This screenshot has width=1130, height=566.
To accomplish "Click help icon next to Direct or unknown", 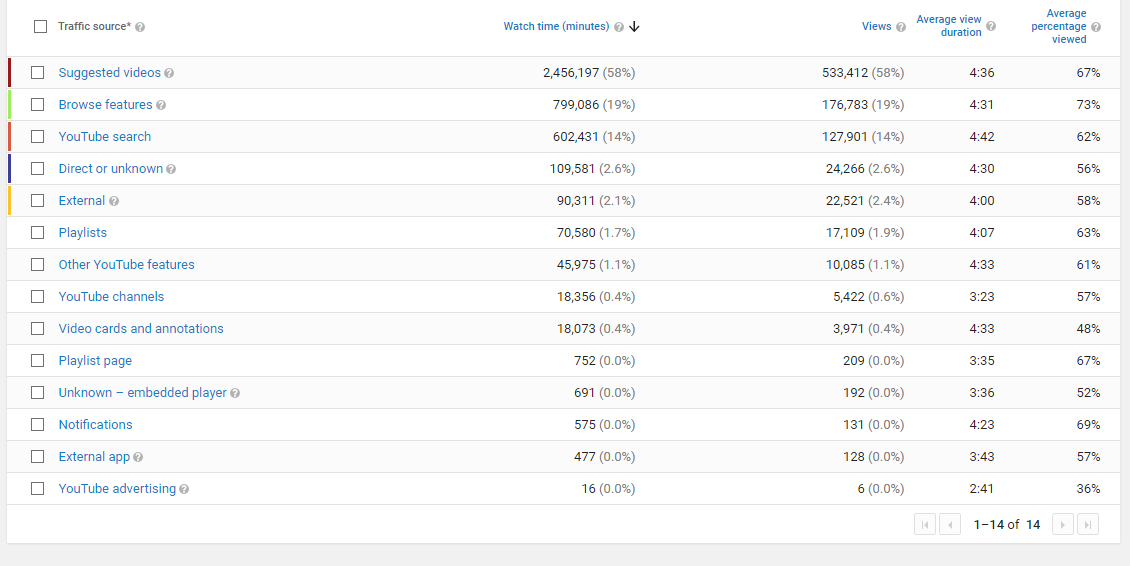I will pos(171,169).
